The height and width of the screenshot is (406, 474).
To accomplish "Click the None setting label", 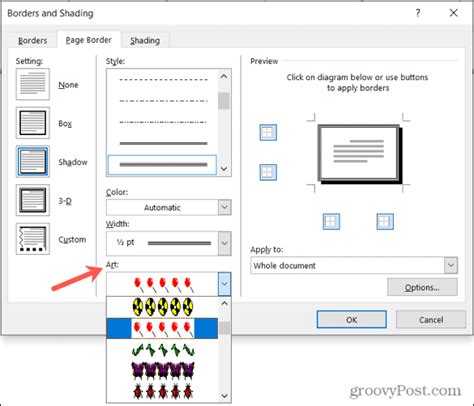I will point(68,85).
